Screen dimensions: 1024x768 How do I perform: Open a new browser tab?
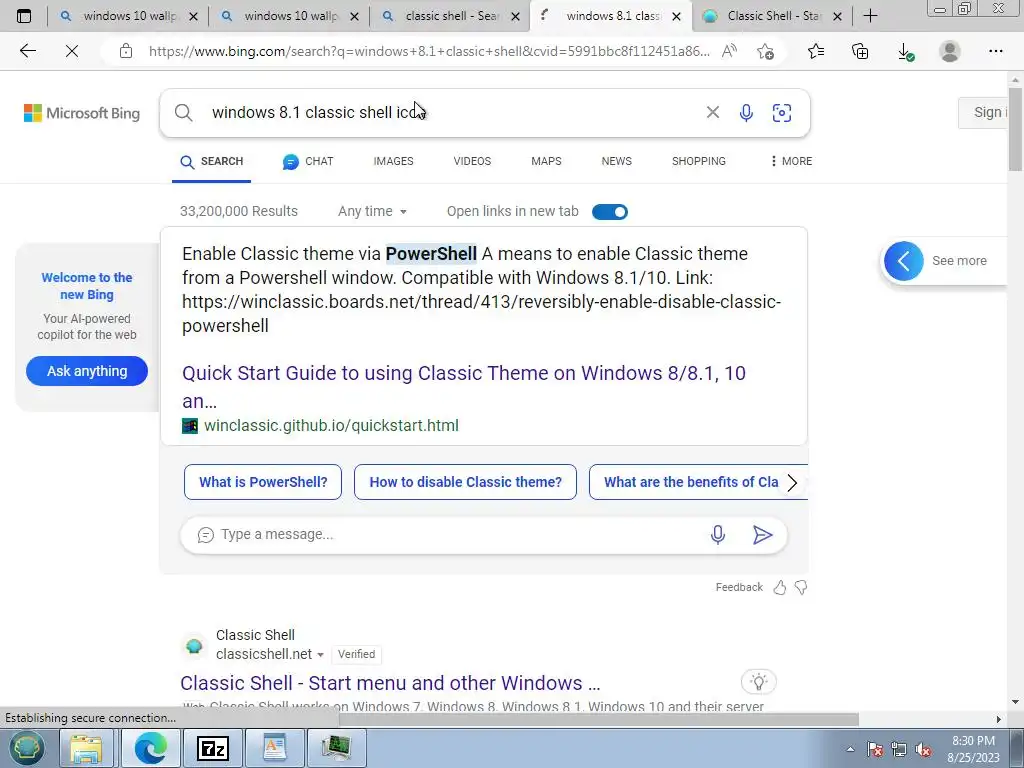pos(870,16)
